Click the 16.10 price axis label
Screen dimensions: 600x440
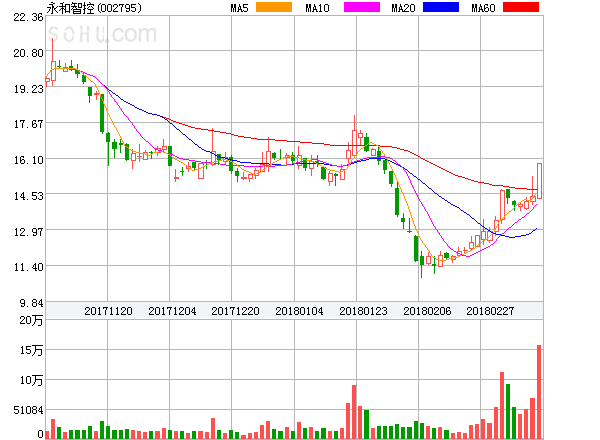click(28, 160)
